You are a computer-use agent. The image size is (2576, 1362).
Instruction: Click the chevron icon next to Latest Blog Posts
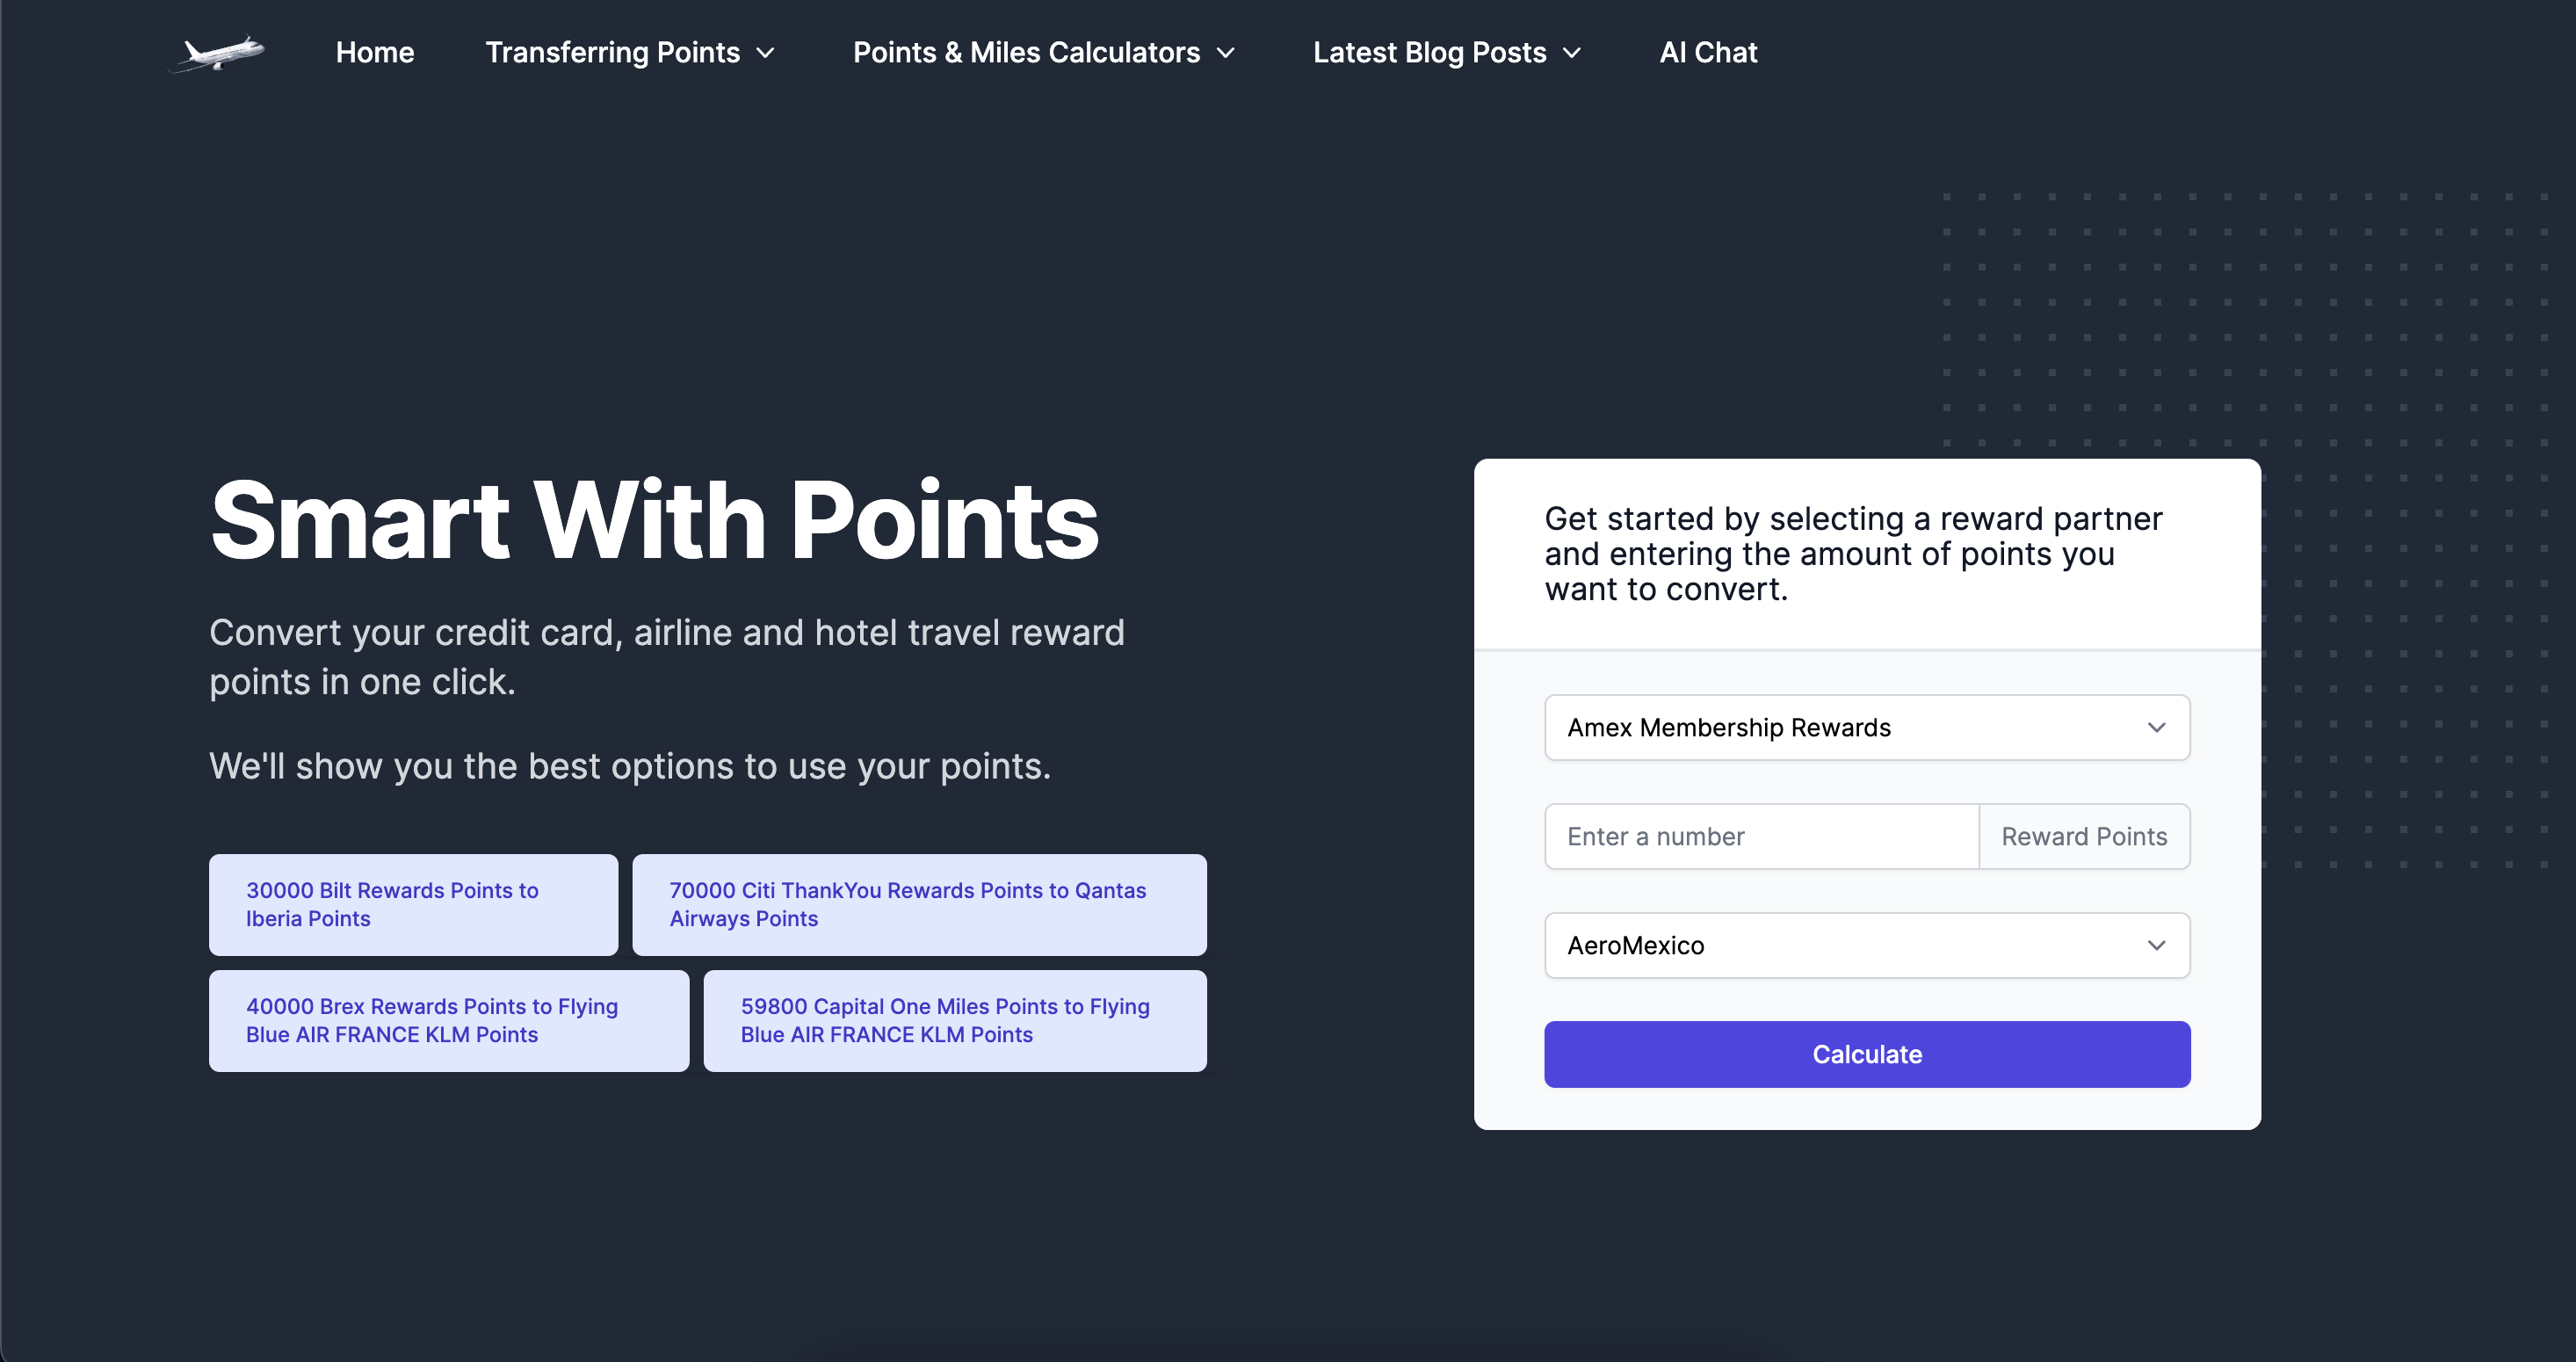point(1571,54)
